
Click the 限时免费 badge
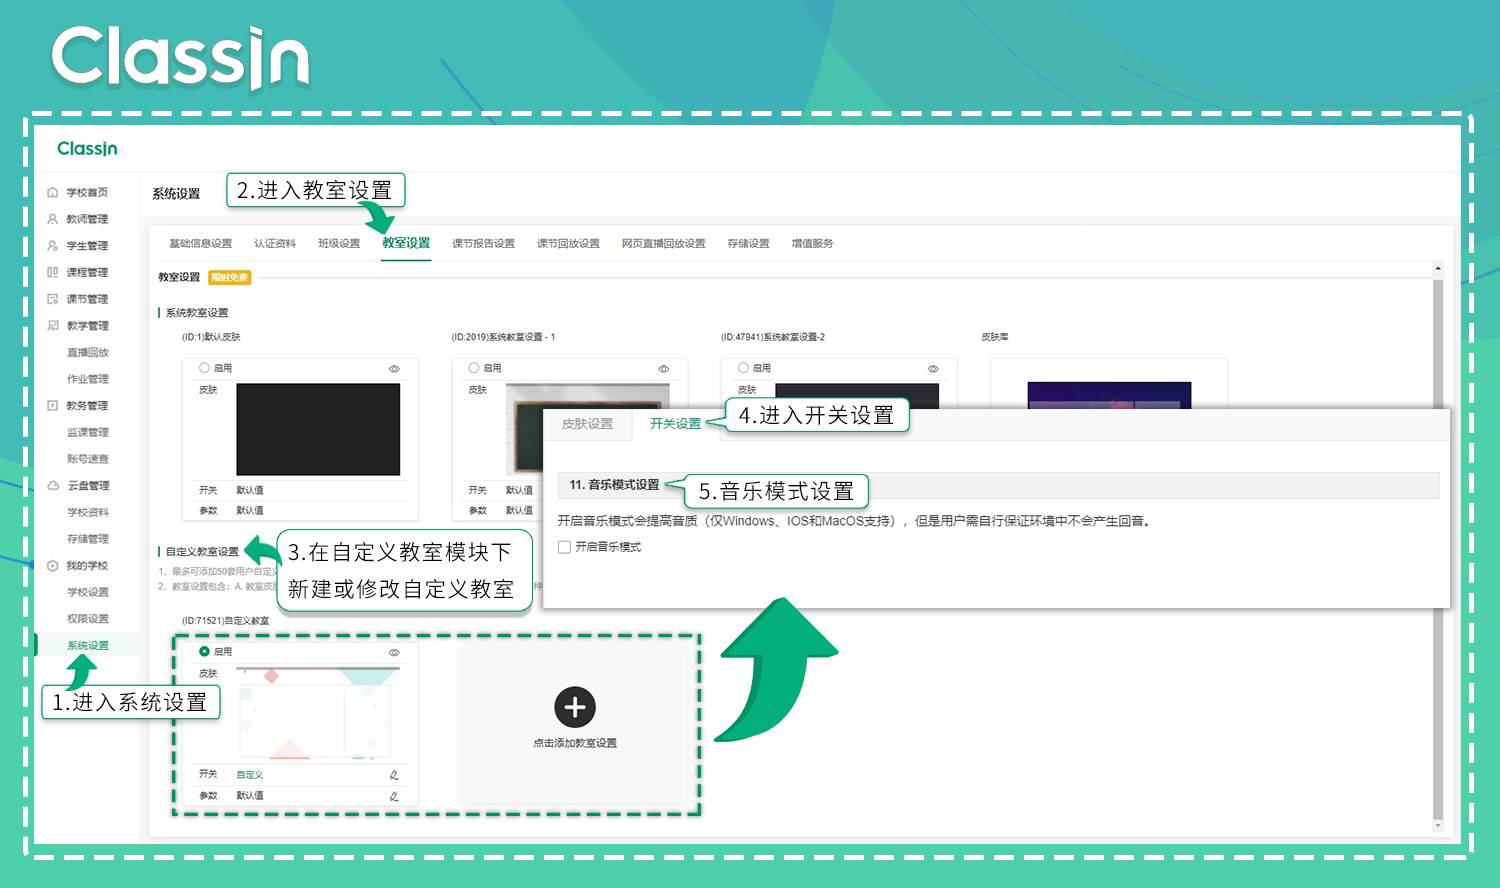click(x=230, y=278)
